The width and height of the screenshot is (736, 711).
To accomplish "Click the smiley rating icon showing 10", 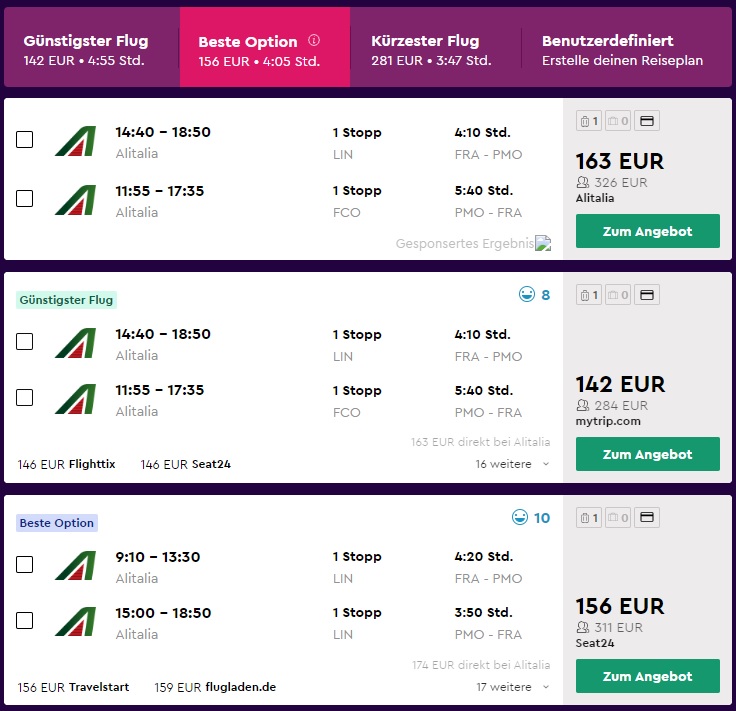I will [x=521, y=518].
